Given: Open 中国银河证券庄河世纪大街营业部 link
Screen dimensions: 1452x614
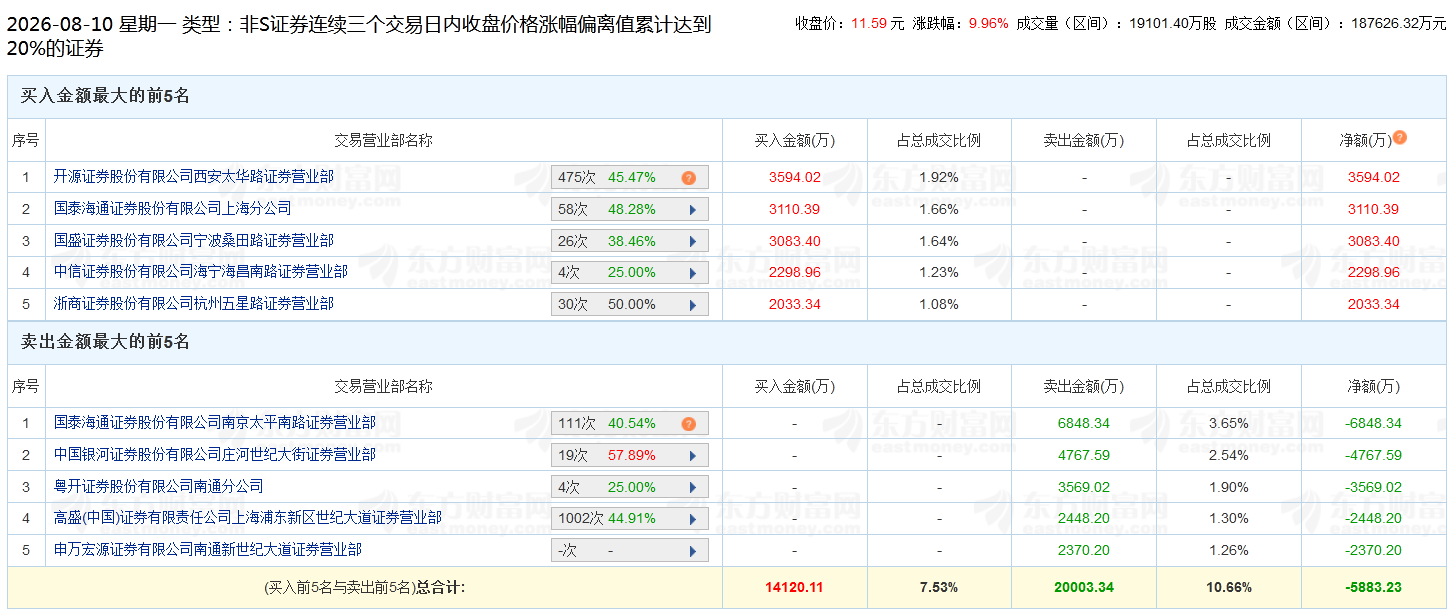Looking at the screenshot, I should pyautogui.click(x=215, y=455).
